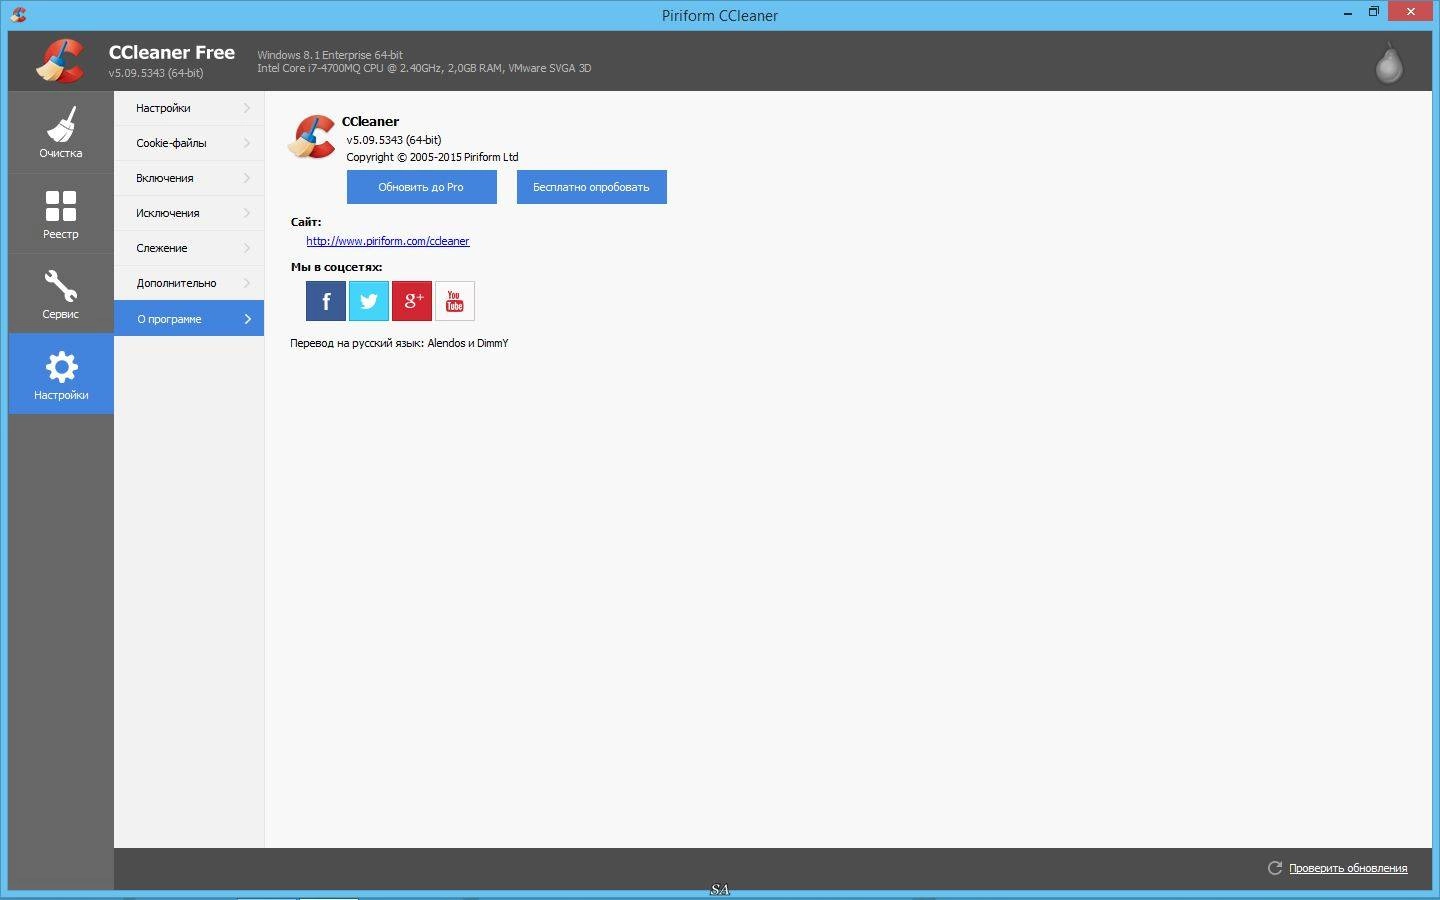1440x900 pixels.
Task: Click chevron arrow on Включения row
Action: (247, 178)
